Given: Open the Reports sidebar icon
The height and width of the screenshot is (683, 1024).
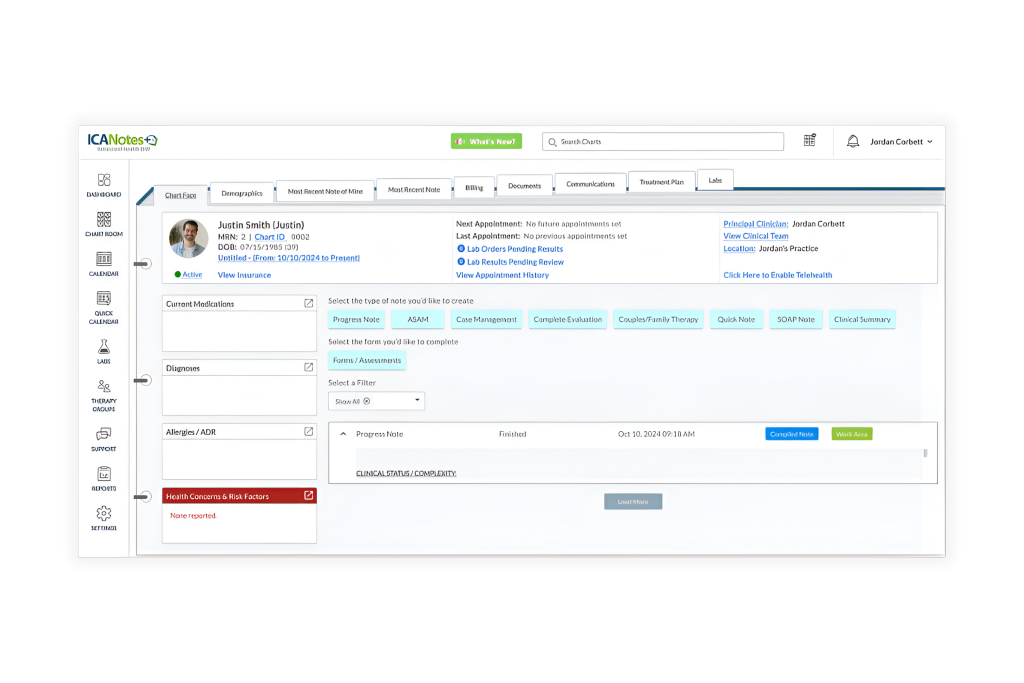Looking at the screenshot, I should click(104, 475).
